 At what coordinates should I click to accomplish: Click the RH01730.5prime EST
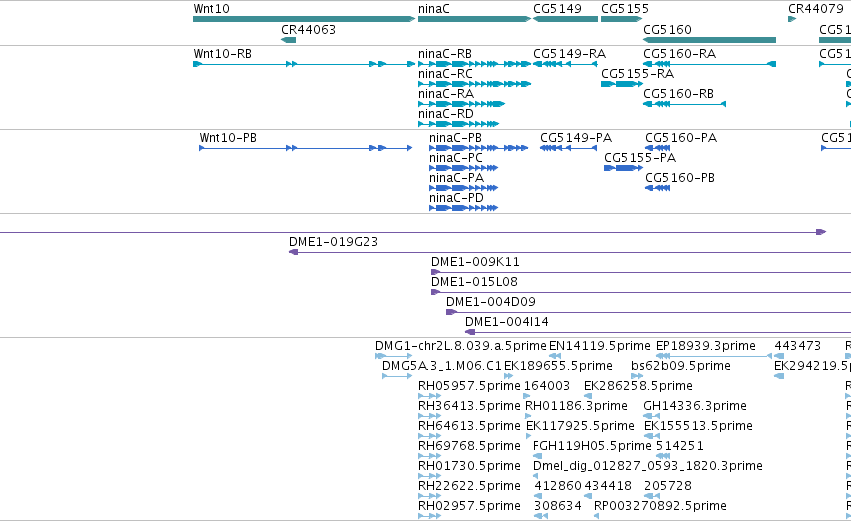pos(429,476)
